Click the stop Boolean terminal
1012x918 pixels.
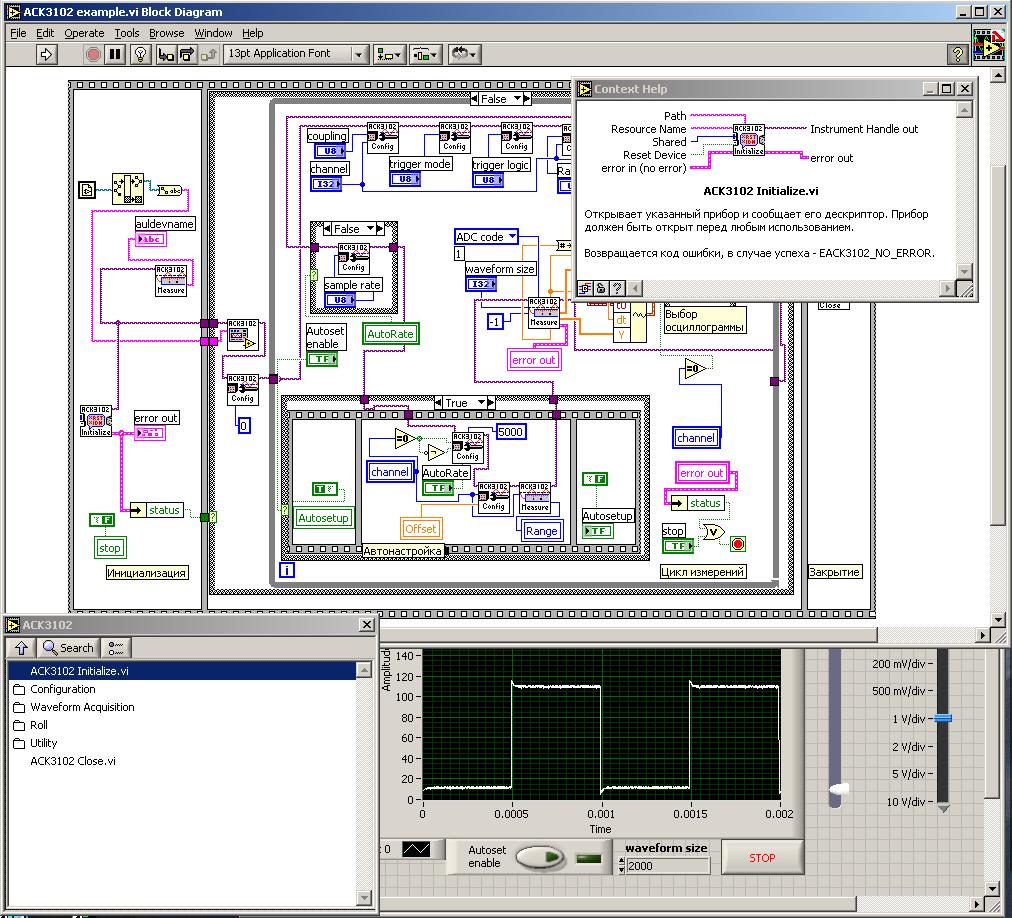678,546
